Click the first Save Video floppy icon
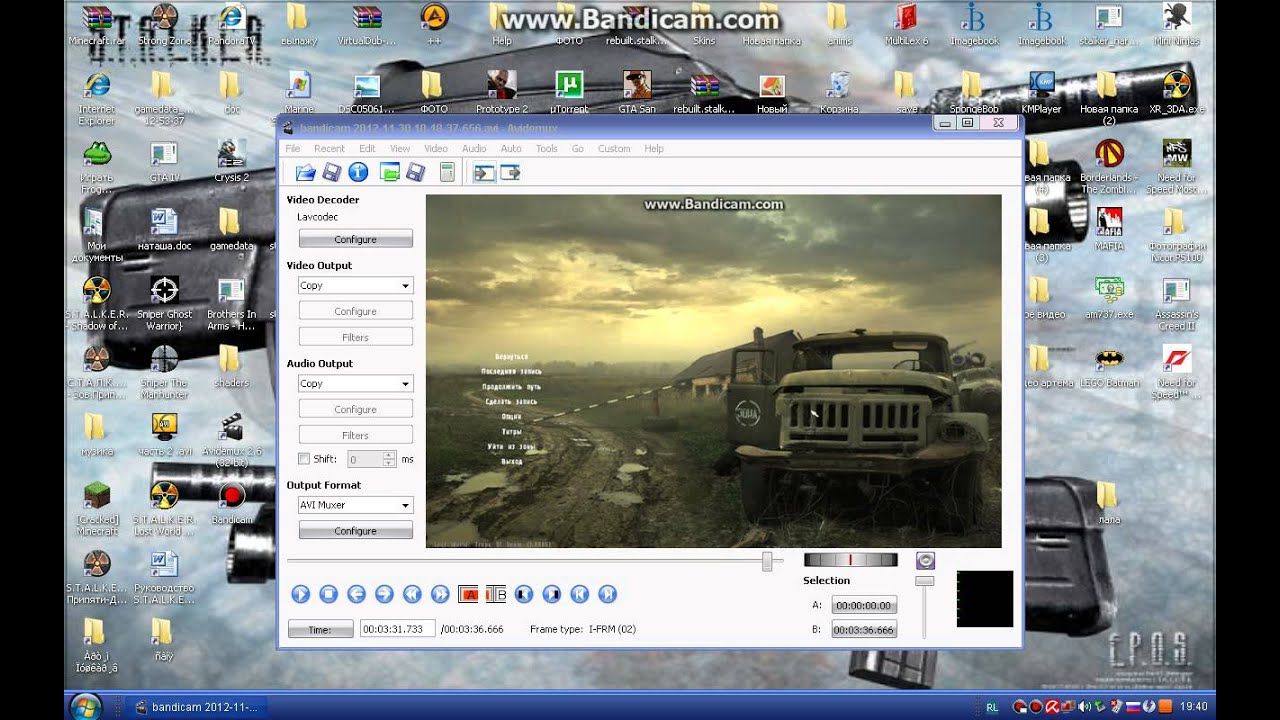Screen dimensions: 1280x720 pyautogui.click(x=332, y=173)
